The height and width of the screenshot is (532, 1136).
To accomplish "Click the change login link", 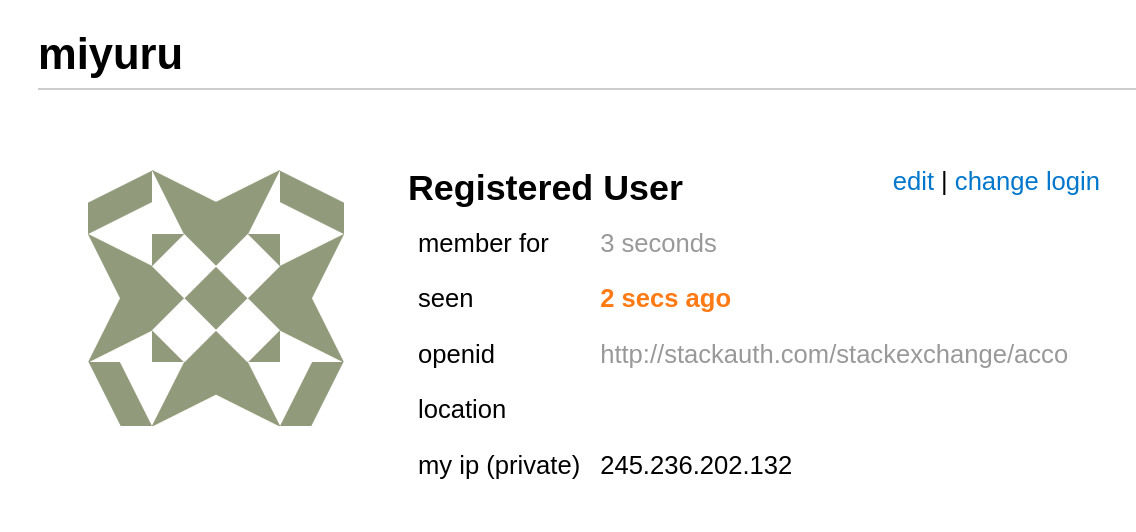I will pyautogui.click(x=1027, y=181).
